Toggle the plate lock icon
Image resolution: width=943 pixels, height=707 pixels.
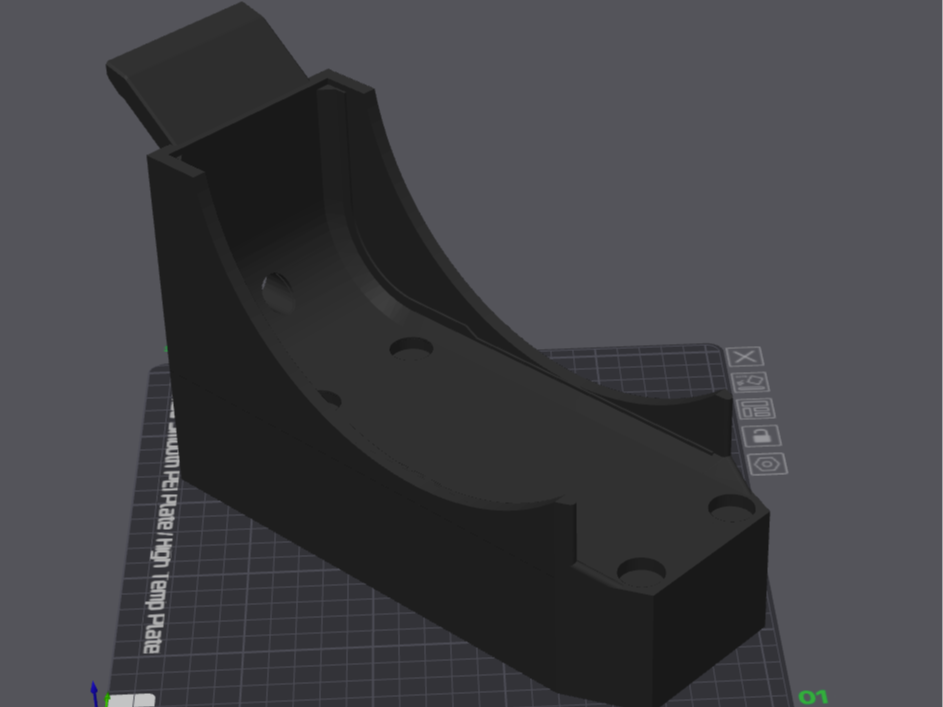coord(761,436)
